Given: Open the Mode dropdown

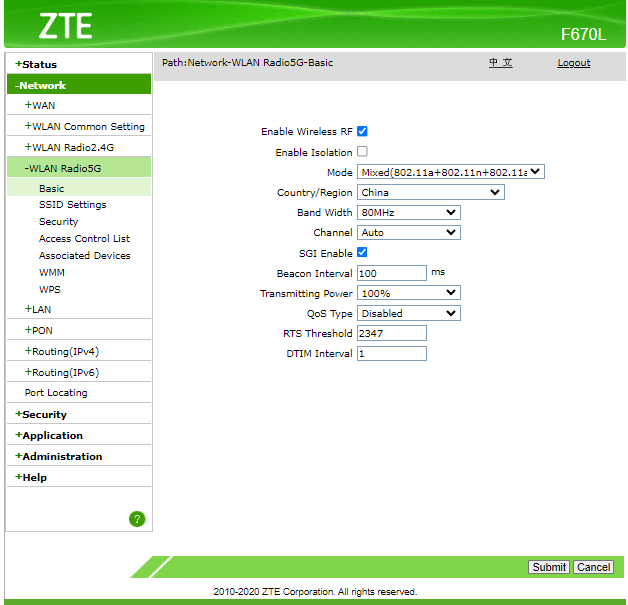Looking at the screenshot, I should 450,172.
